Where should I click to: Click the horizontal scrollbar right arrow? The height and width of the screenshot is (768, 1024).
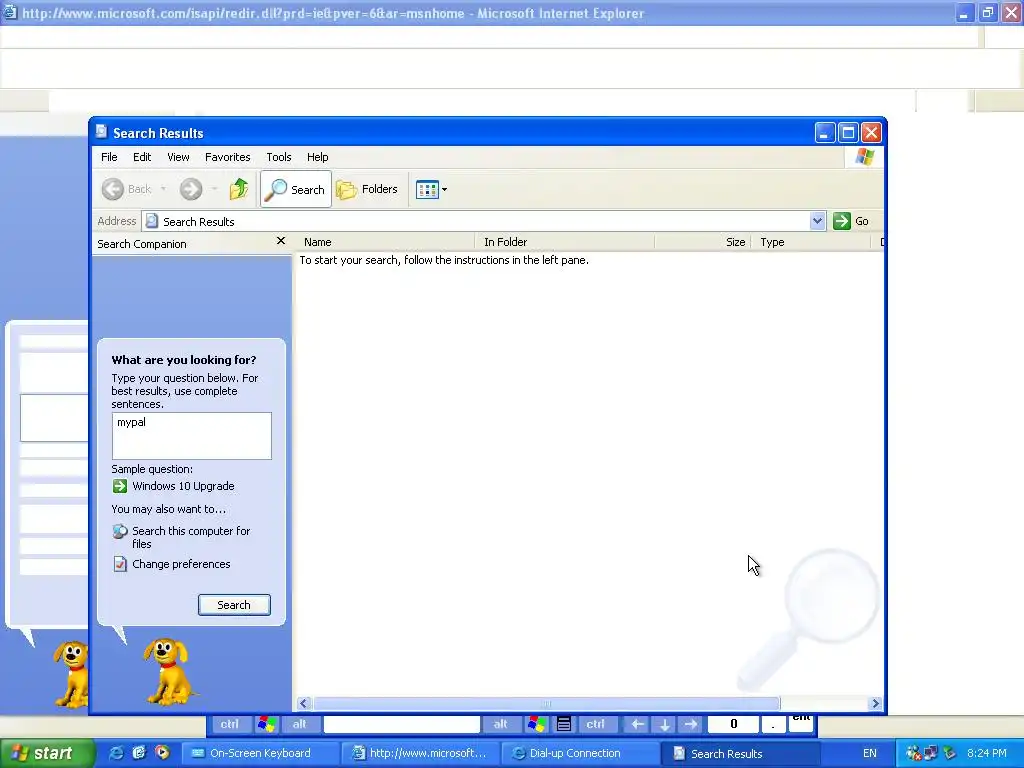pyautogui.click(x=875, y=703)
